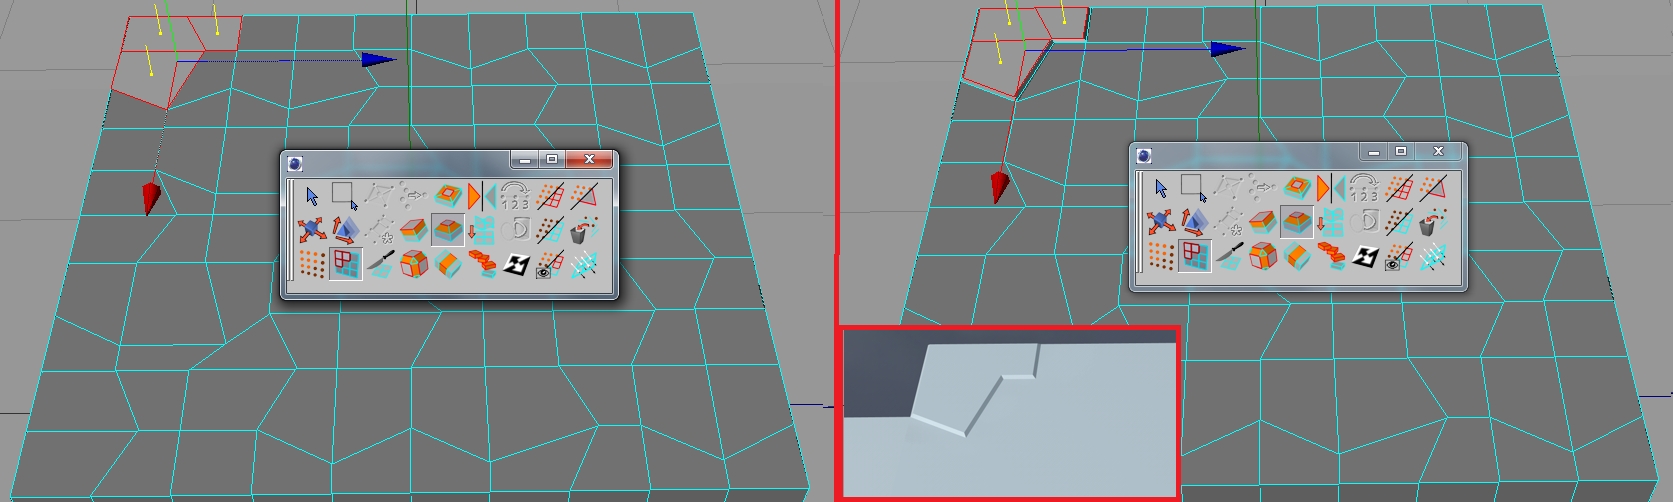Click grip handle on left palette edge
Image resolution: width=1673 pixels, height=502 pixels.
(290, 230)
